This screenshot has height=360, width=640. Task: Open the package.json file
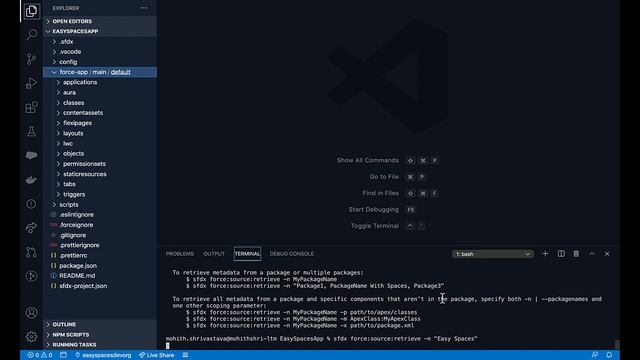click(x=100, y=266)
